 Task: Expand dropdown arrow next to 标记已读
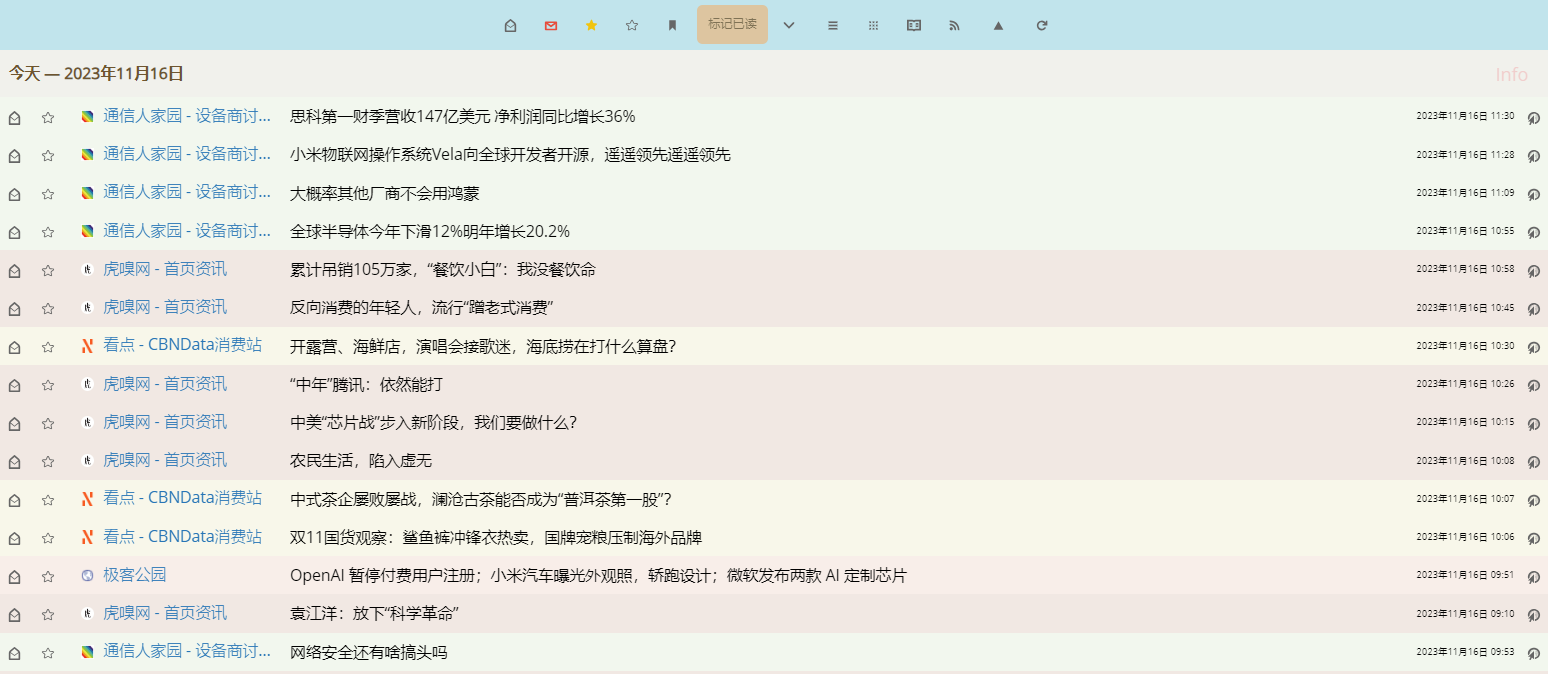point(789,25)
